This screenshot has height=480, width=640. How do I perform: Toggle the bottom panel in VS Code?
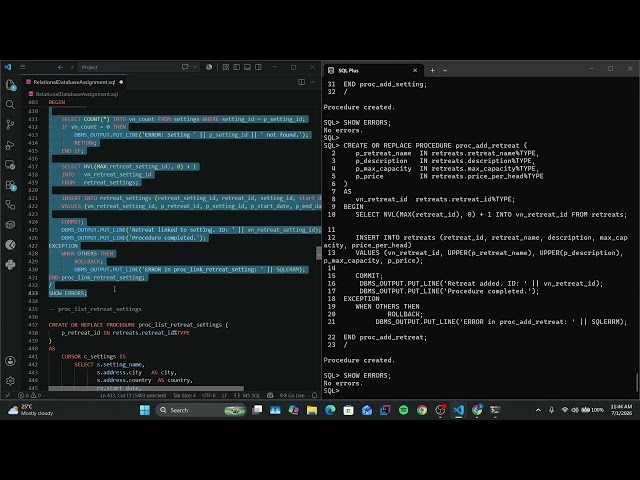[247, 67]
